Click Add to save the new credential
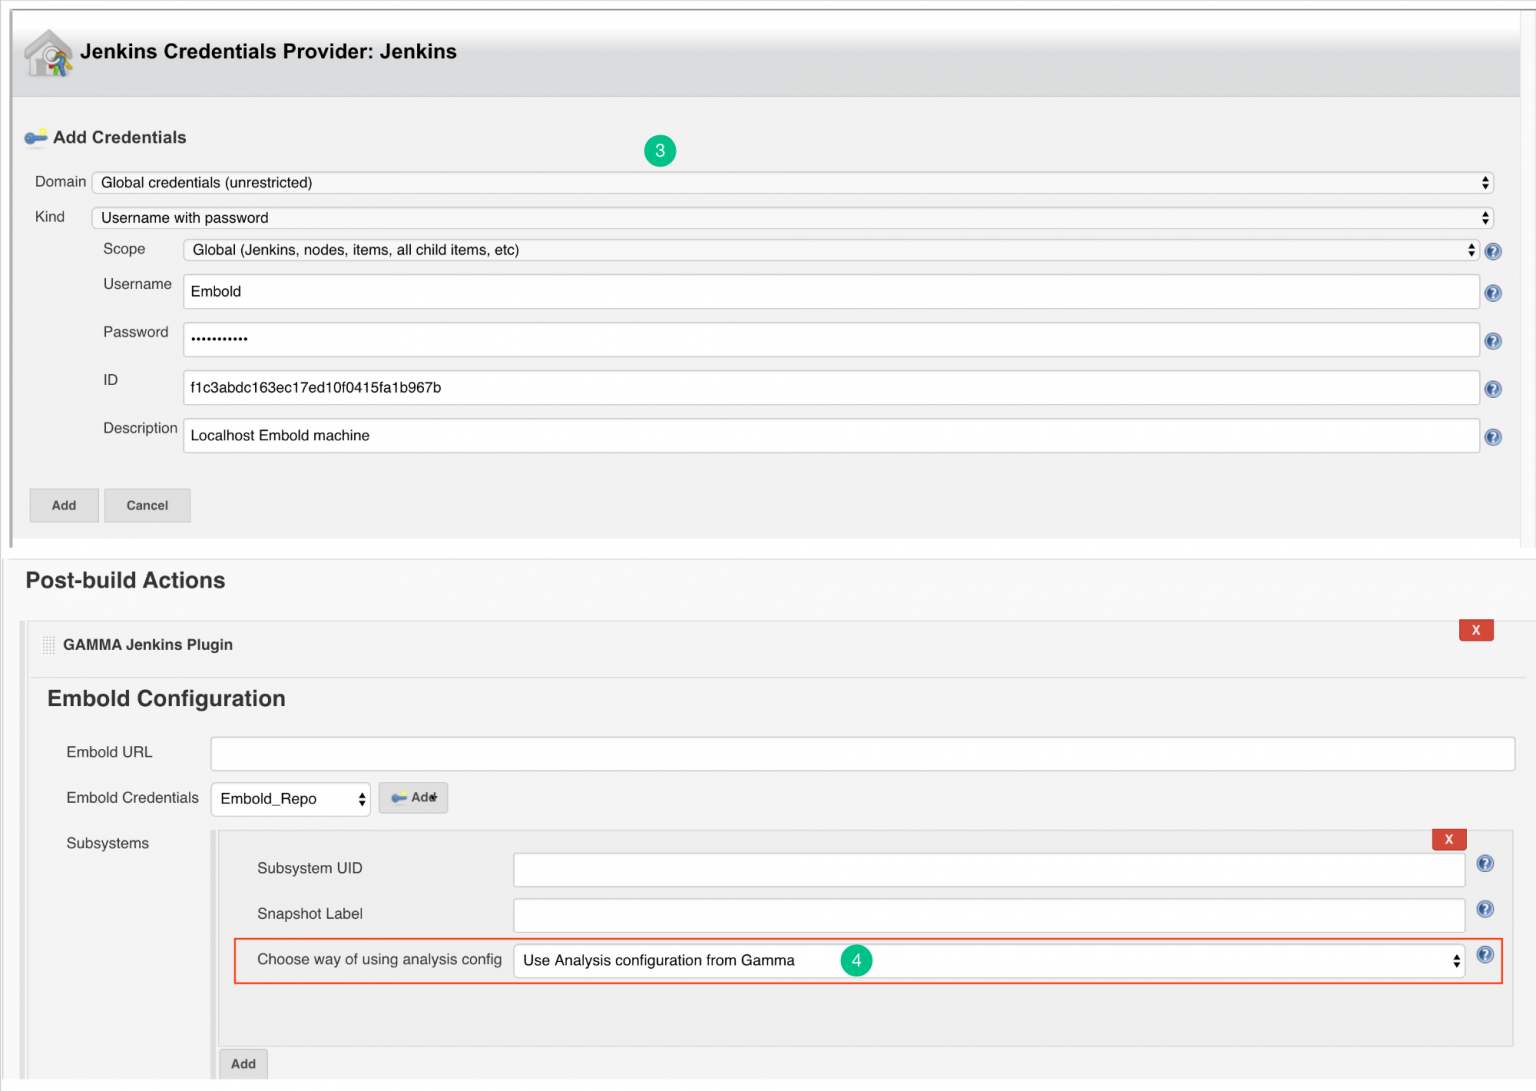Image resolution: width=1536 pixels, height=1091 pixels. (x=63, y=505)
